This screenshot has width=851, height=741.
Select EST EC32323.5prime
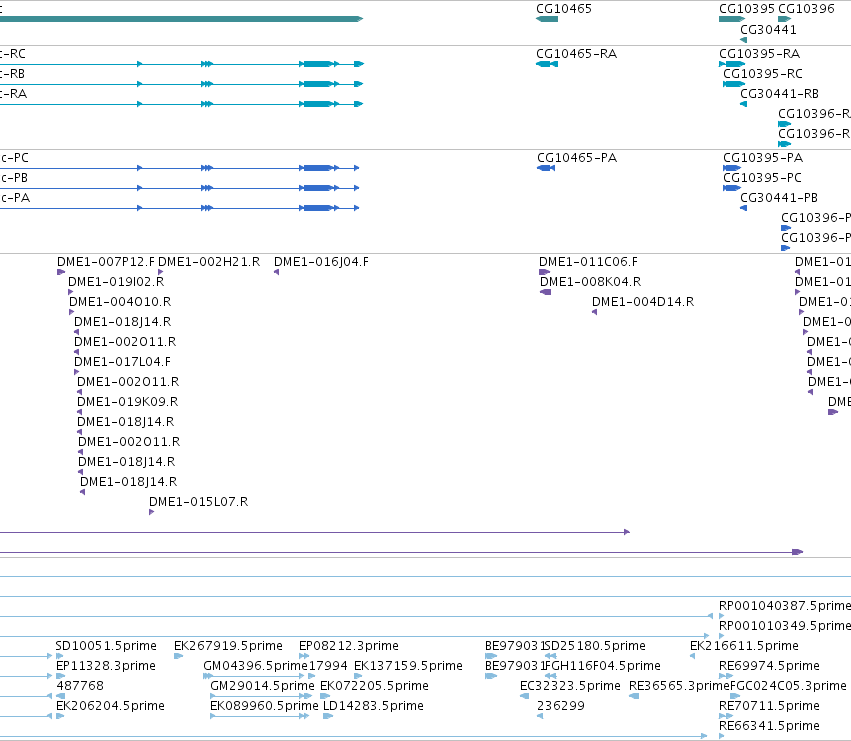tap(570, 686)
